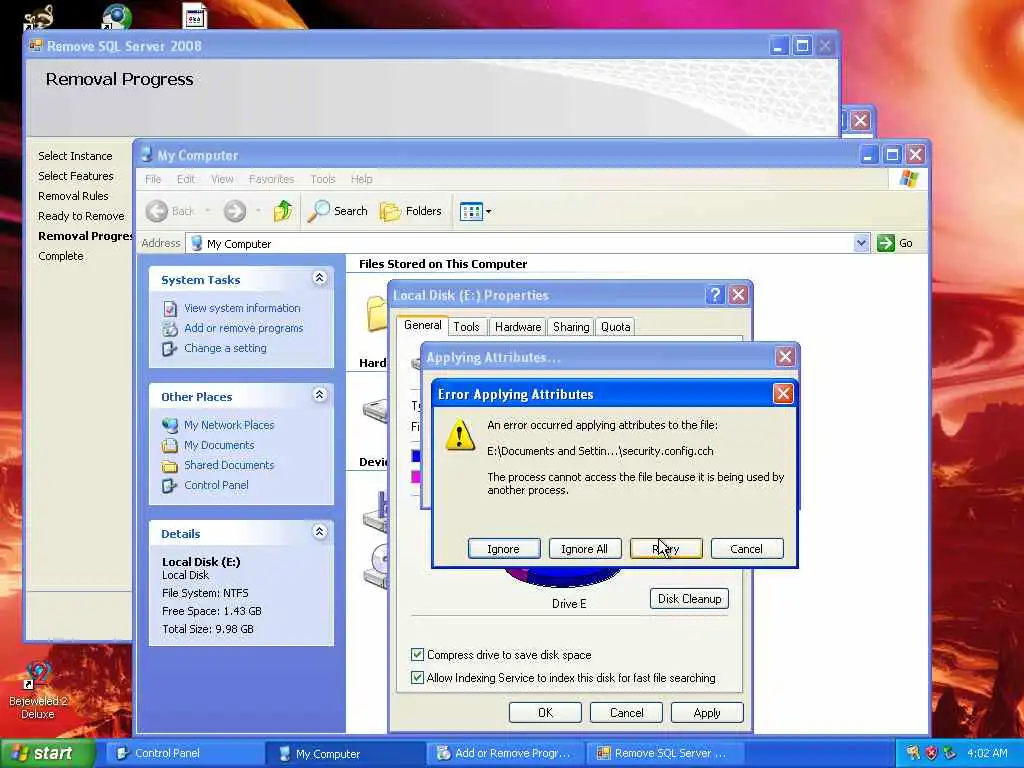Click the red security shield tray icon

(931, 753)
